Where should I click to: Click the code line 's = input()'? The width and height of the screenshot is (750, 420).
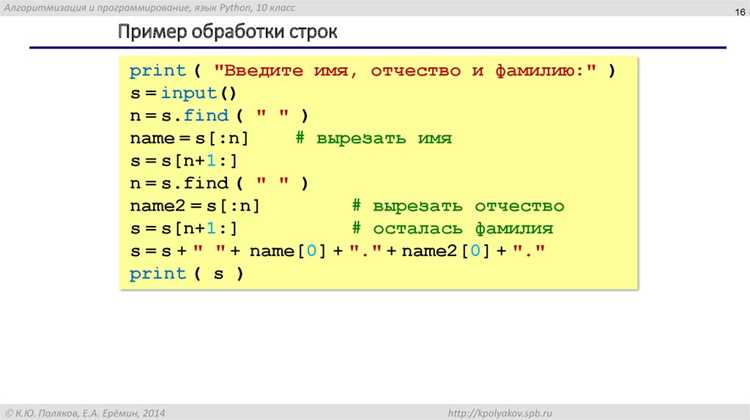click(183, 93)
